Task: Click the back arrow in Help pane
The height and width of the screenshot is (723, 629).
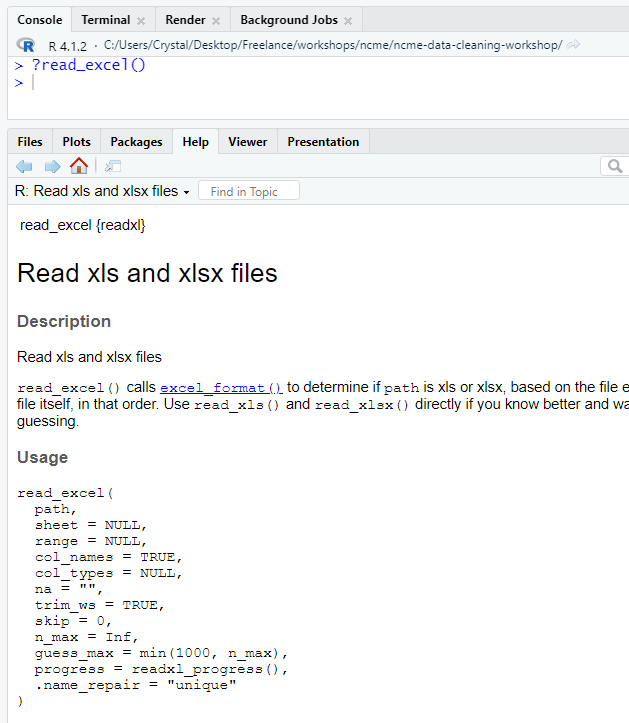Action: coord(25,166)
